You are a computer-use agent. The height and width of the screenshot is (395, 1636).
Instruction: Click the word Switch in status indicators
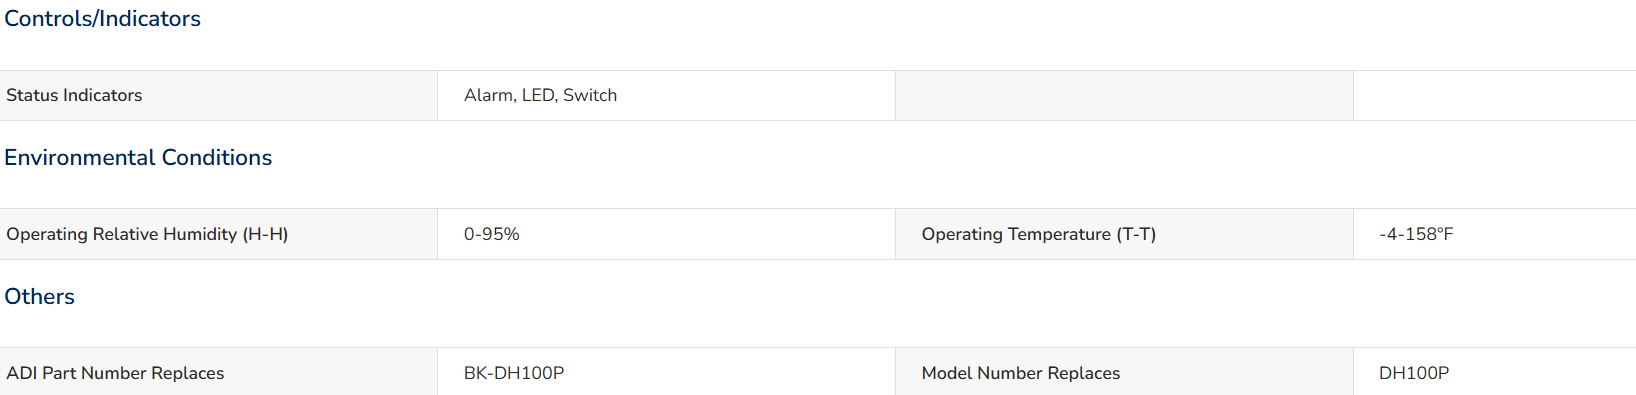click(590, 96)
